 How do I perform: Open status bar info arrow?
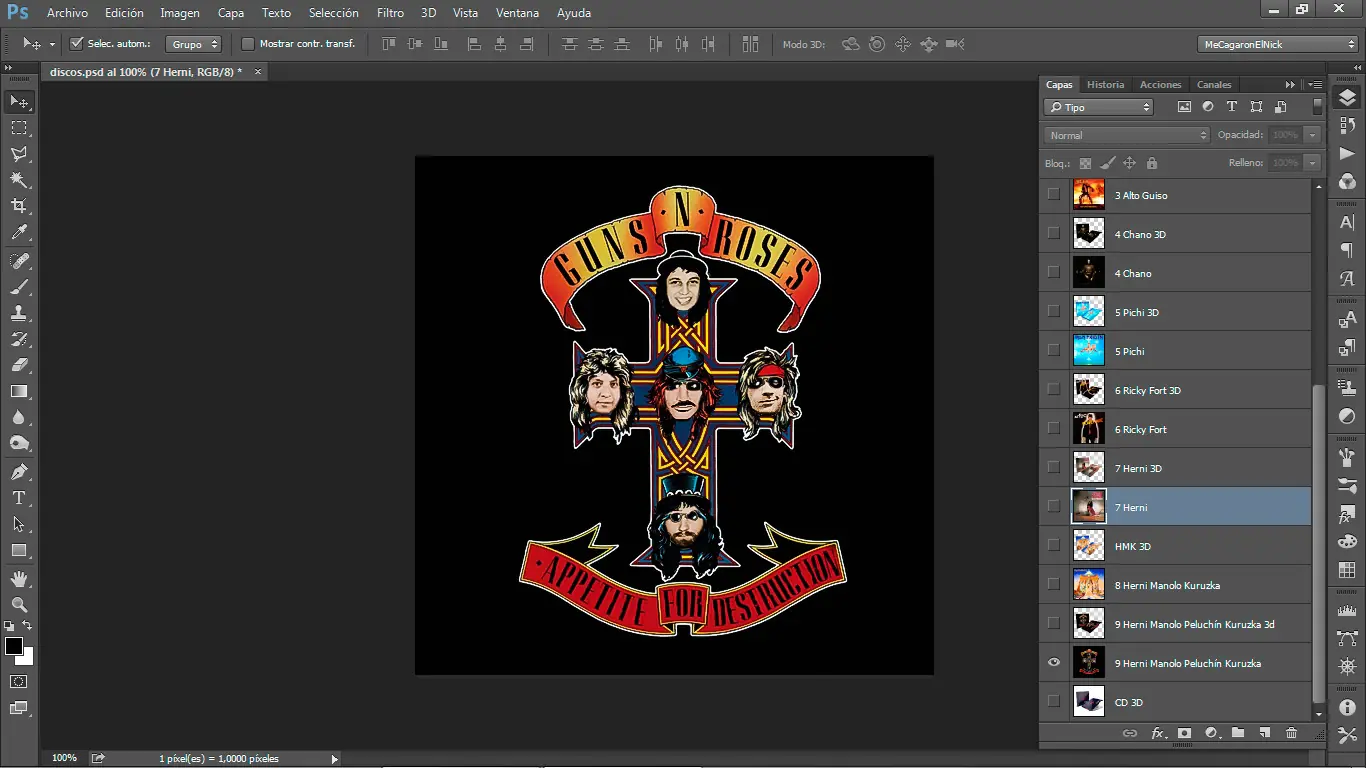pos(335,759)
